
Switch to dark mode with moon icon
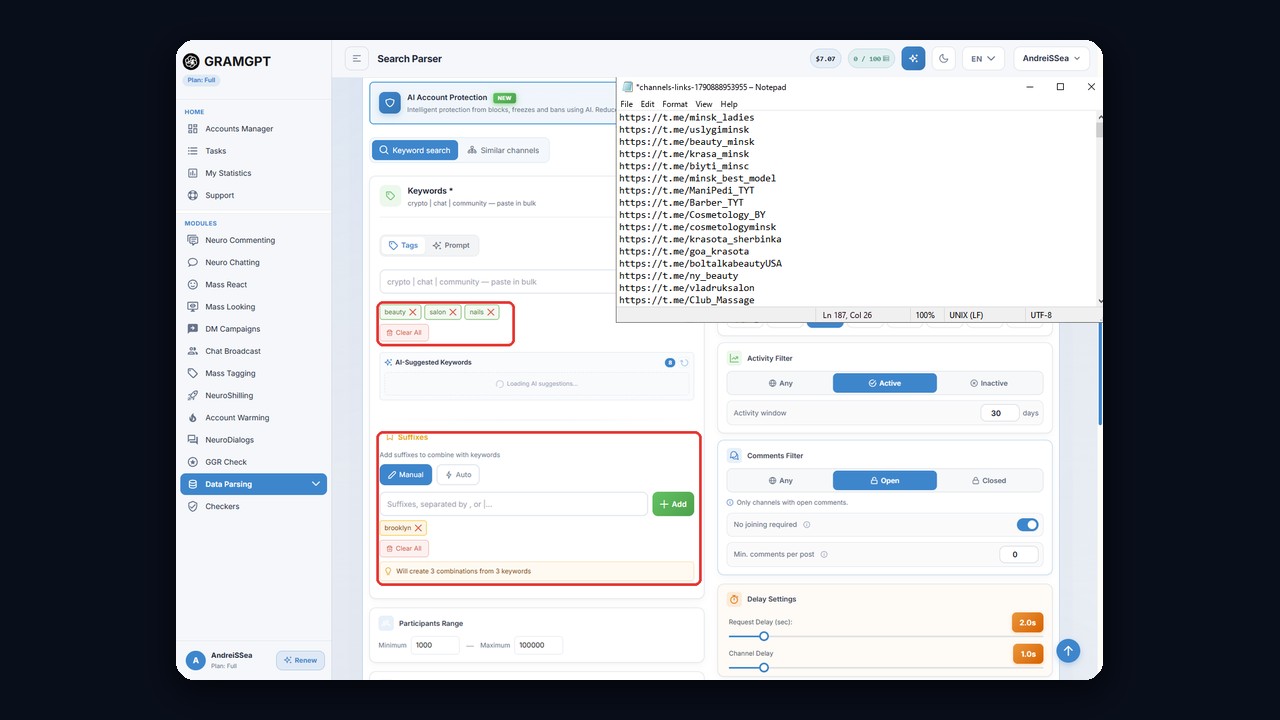point(943,59)
